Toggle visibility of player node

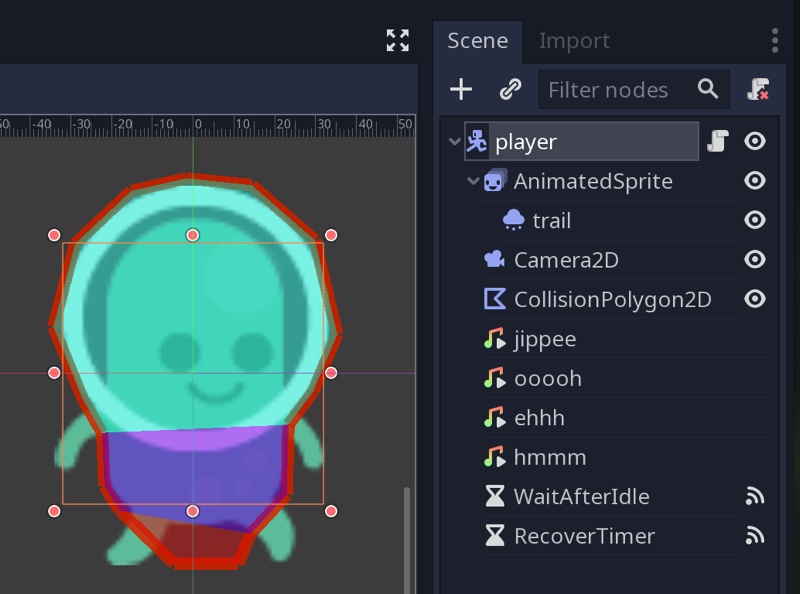(x=755, y=141)
